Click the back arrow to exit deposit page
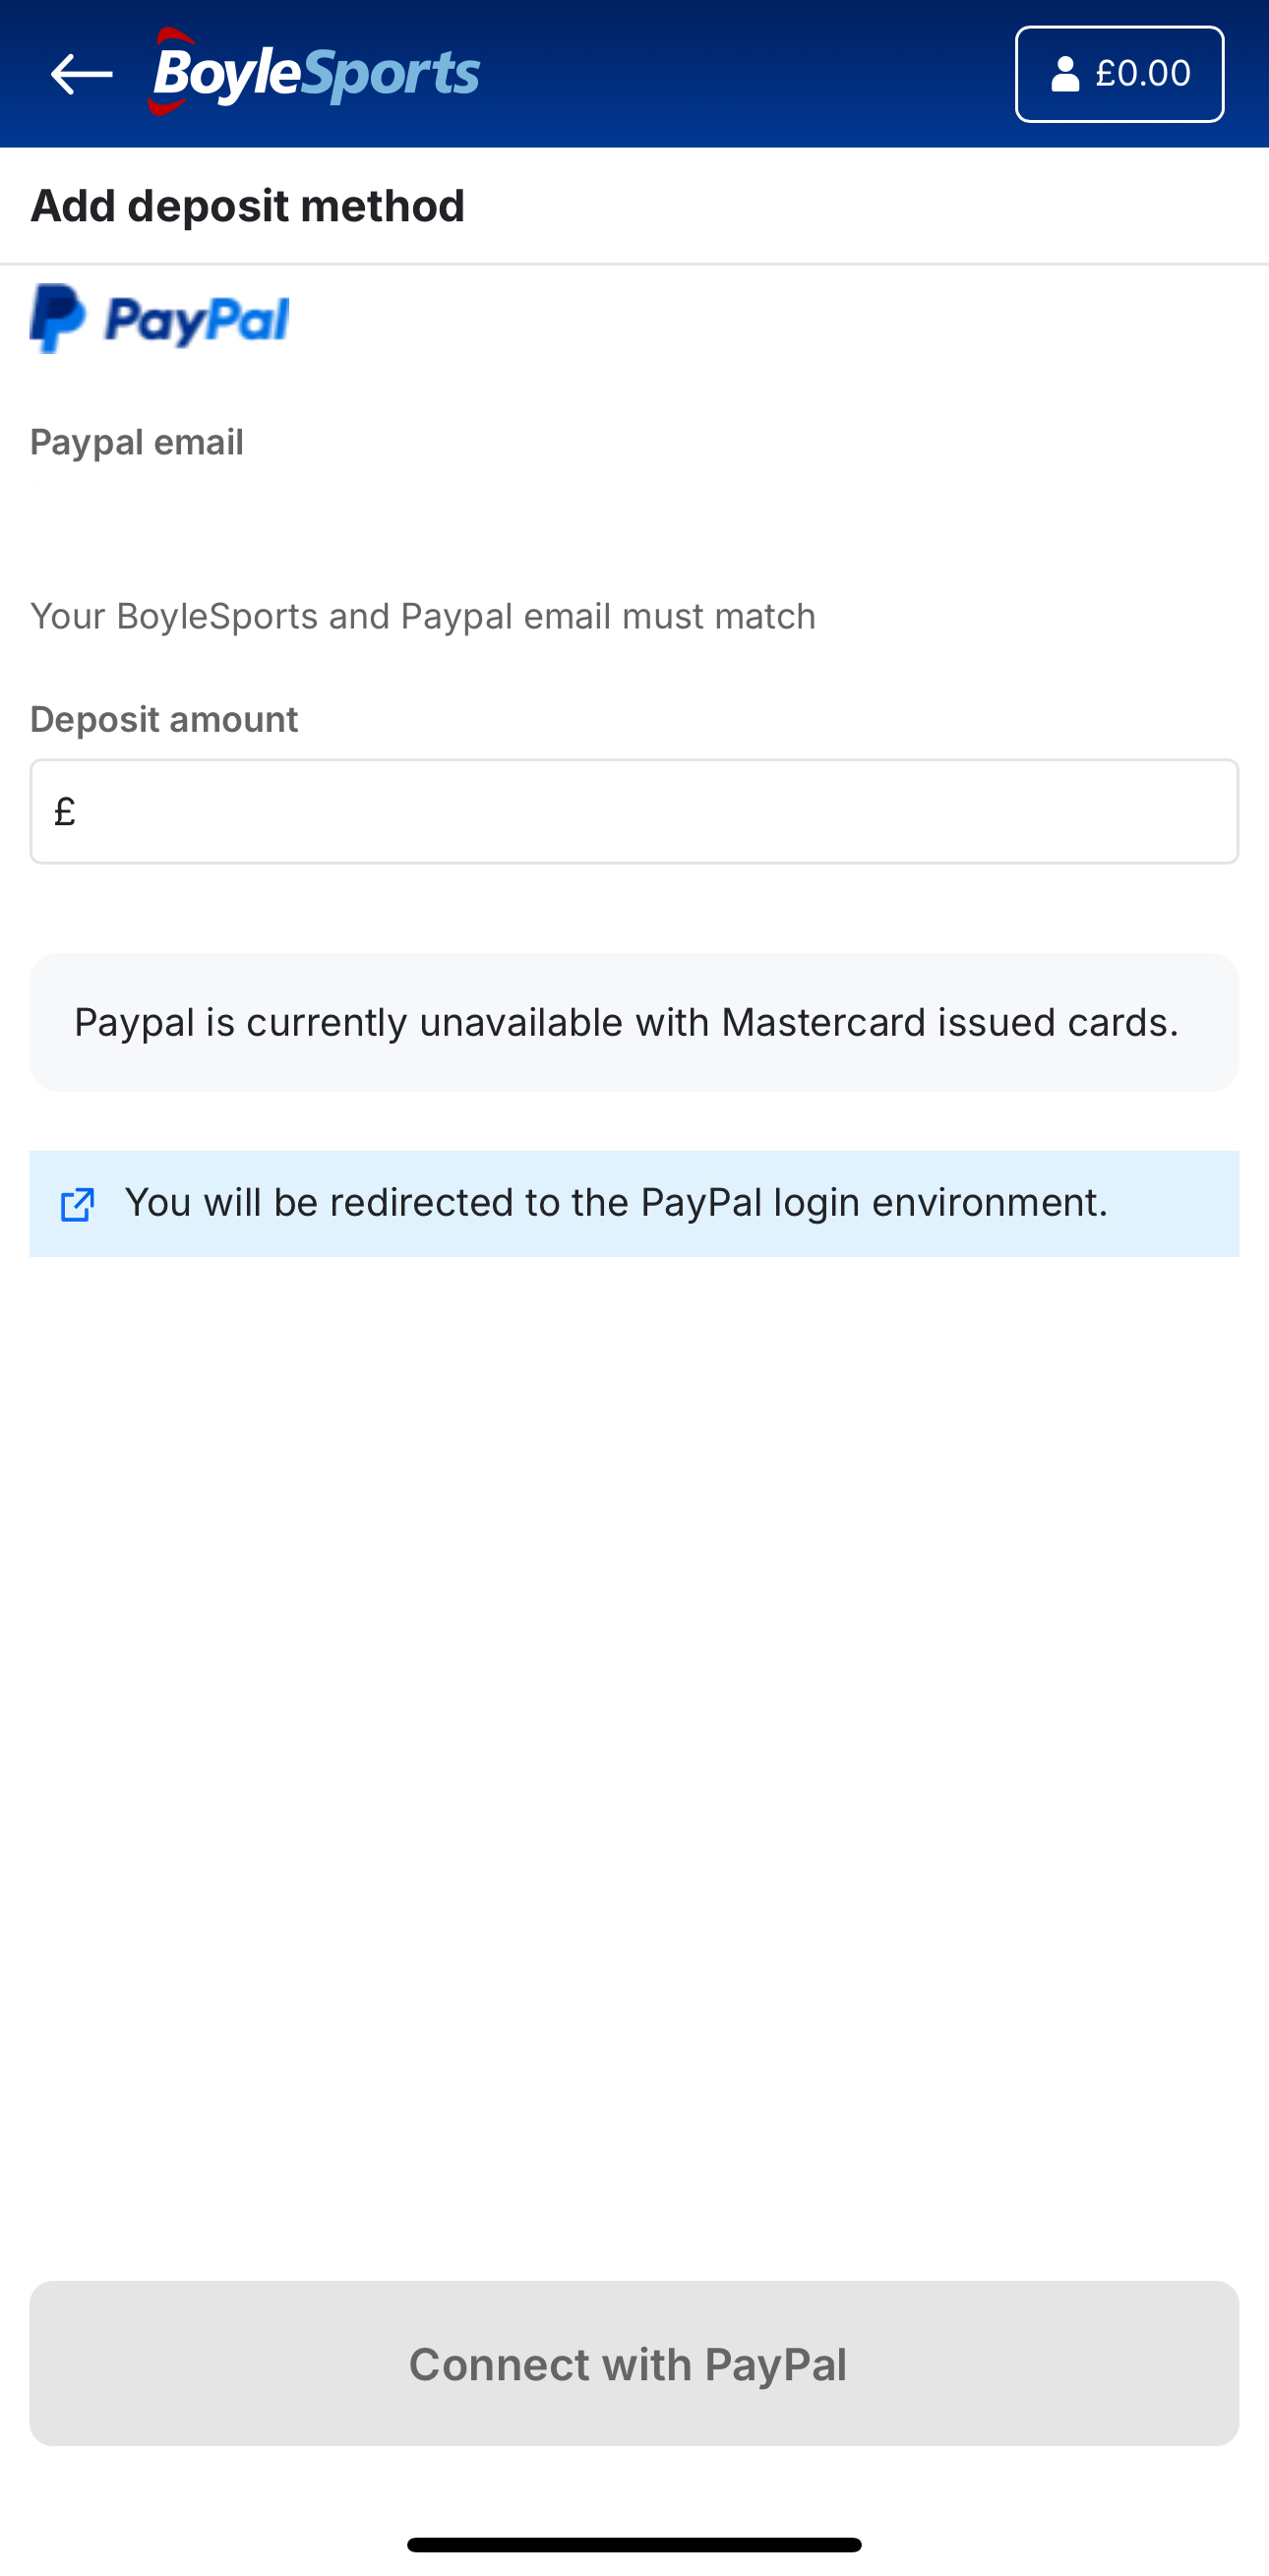This screenshot has height=2576, width=1269. point(78,73)
